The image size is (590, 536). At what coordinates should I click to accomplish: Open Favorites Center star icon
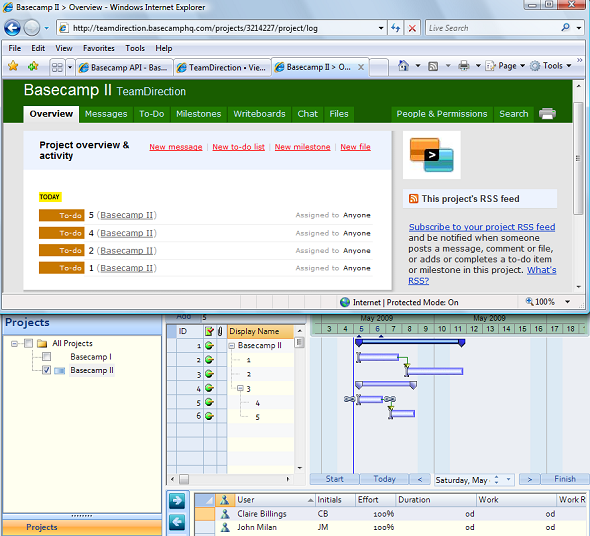[x=13, y=66]
